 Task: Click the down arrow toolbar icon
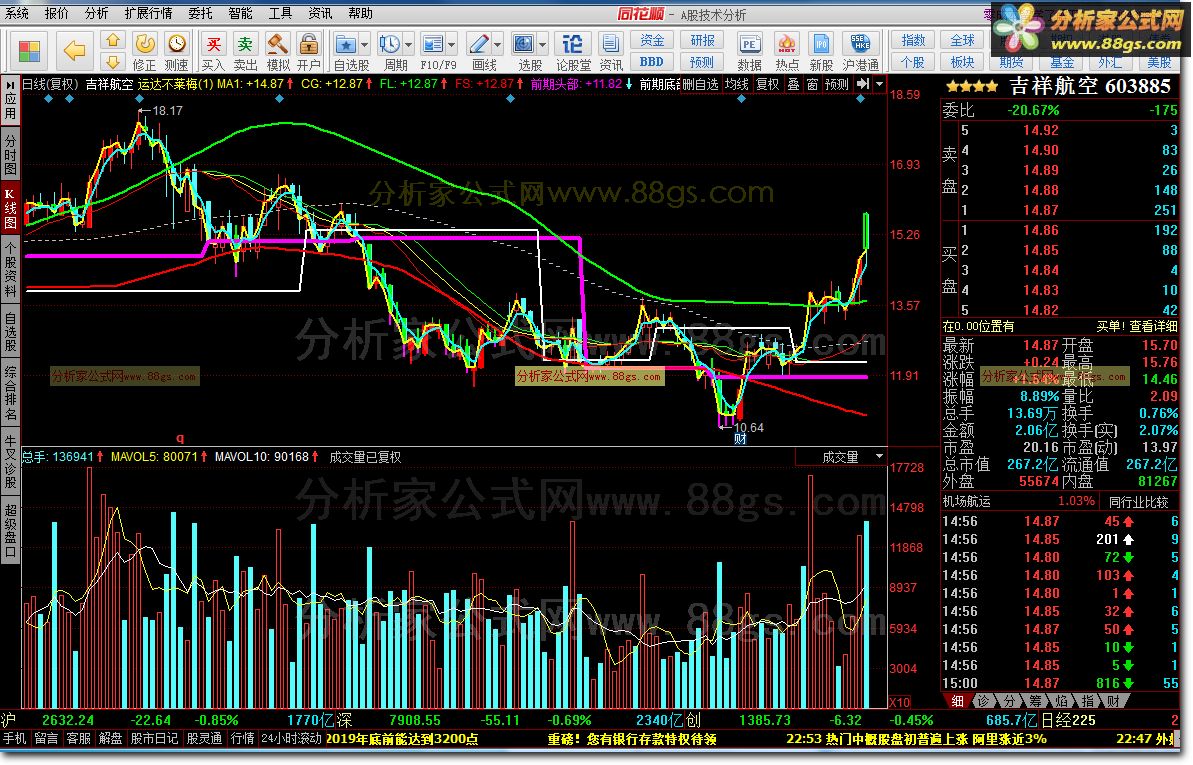tap(113, 62)
